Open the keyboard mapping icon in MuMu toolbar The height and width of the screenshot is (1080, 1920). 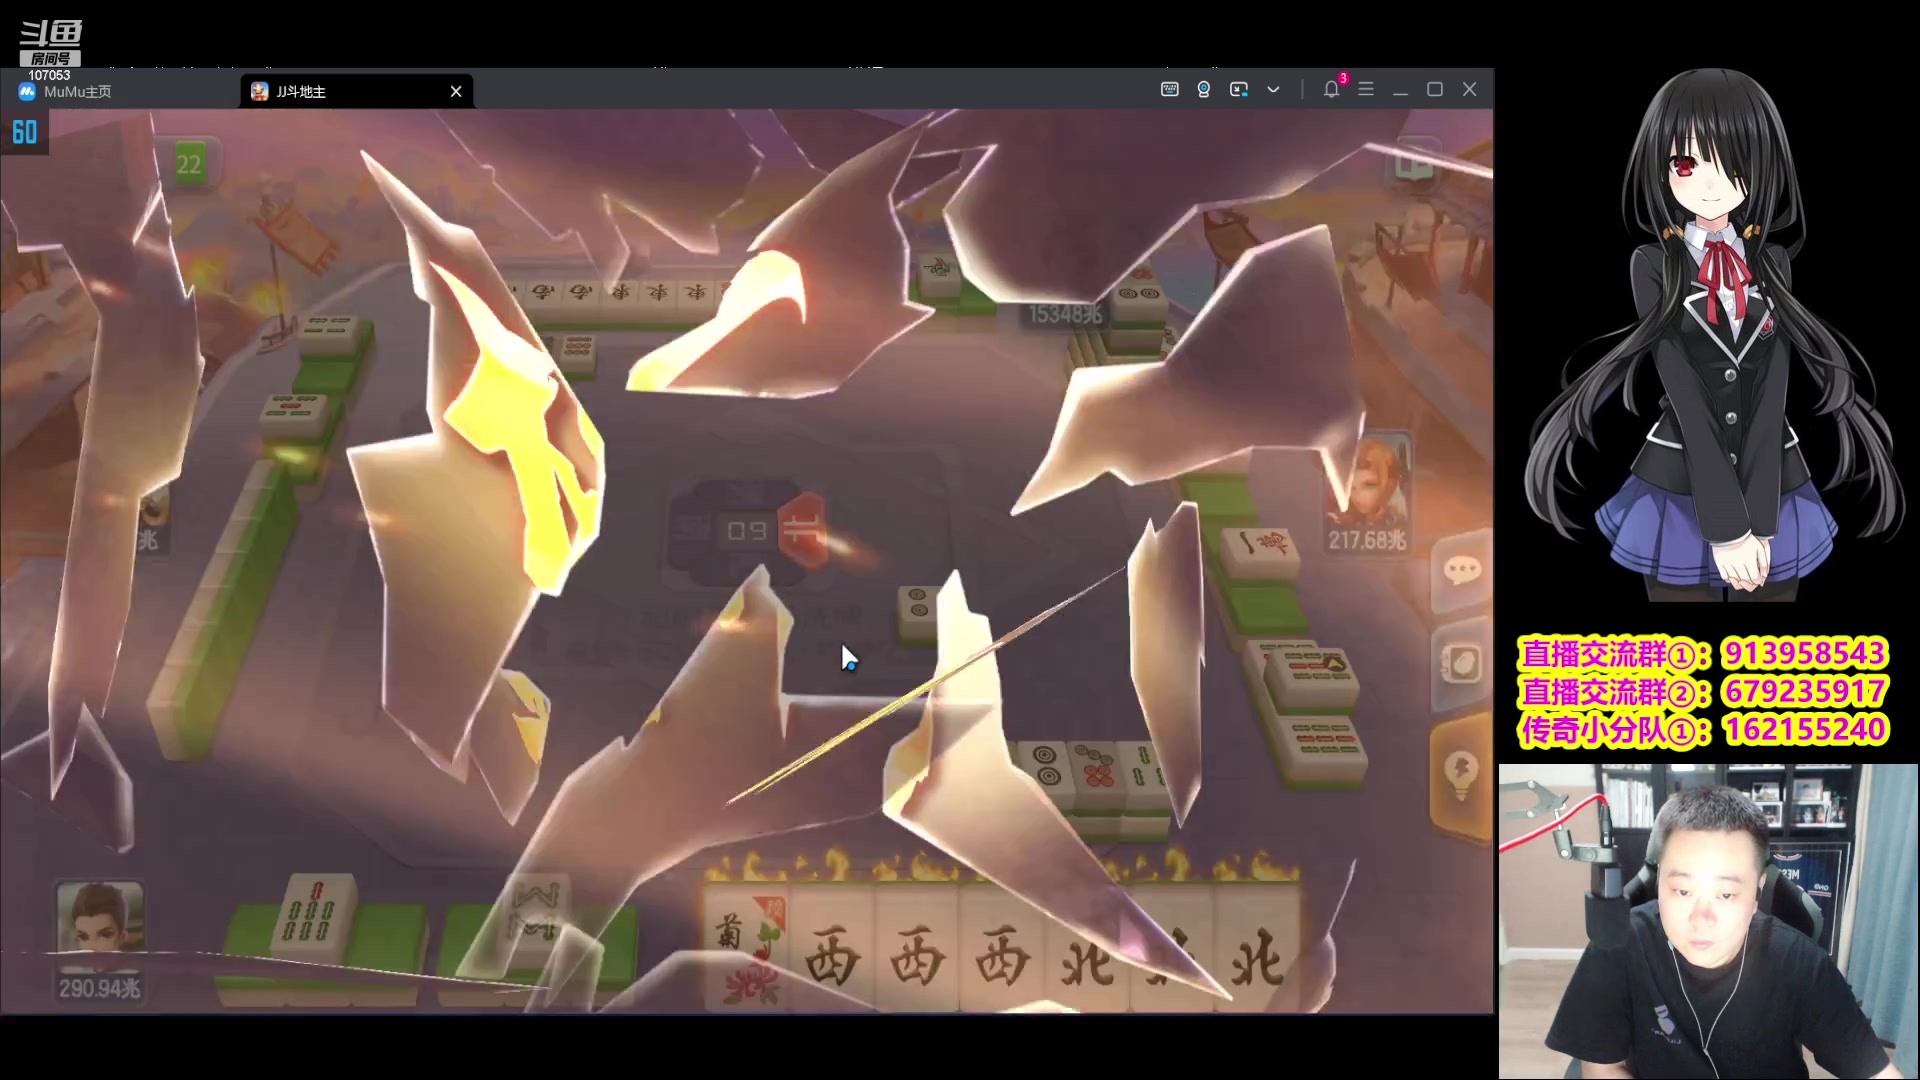(1169, 90)
